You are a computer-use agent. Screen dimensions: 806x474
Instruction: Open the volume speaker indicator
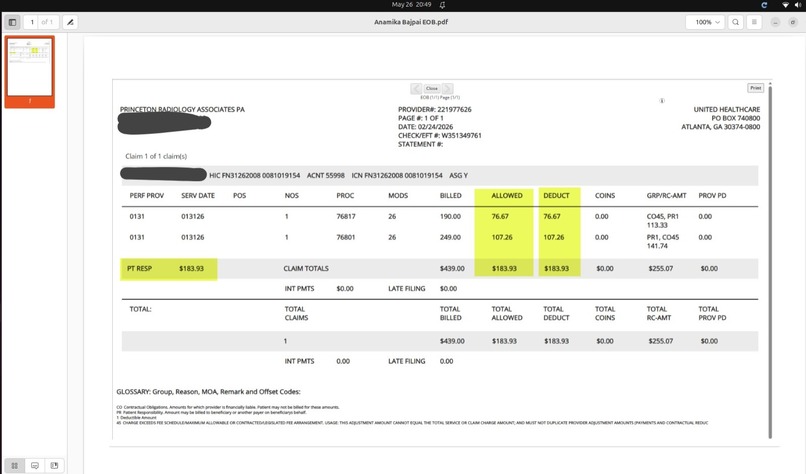click(x=797, y=5)
